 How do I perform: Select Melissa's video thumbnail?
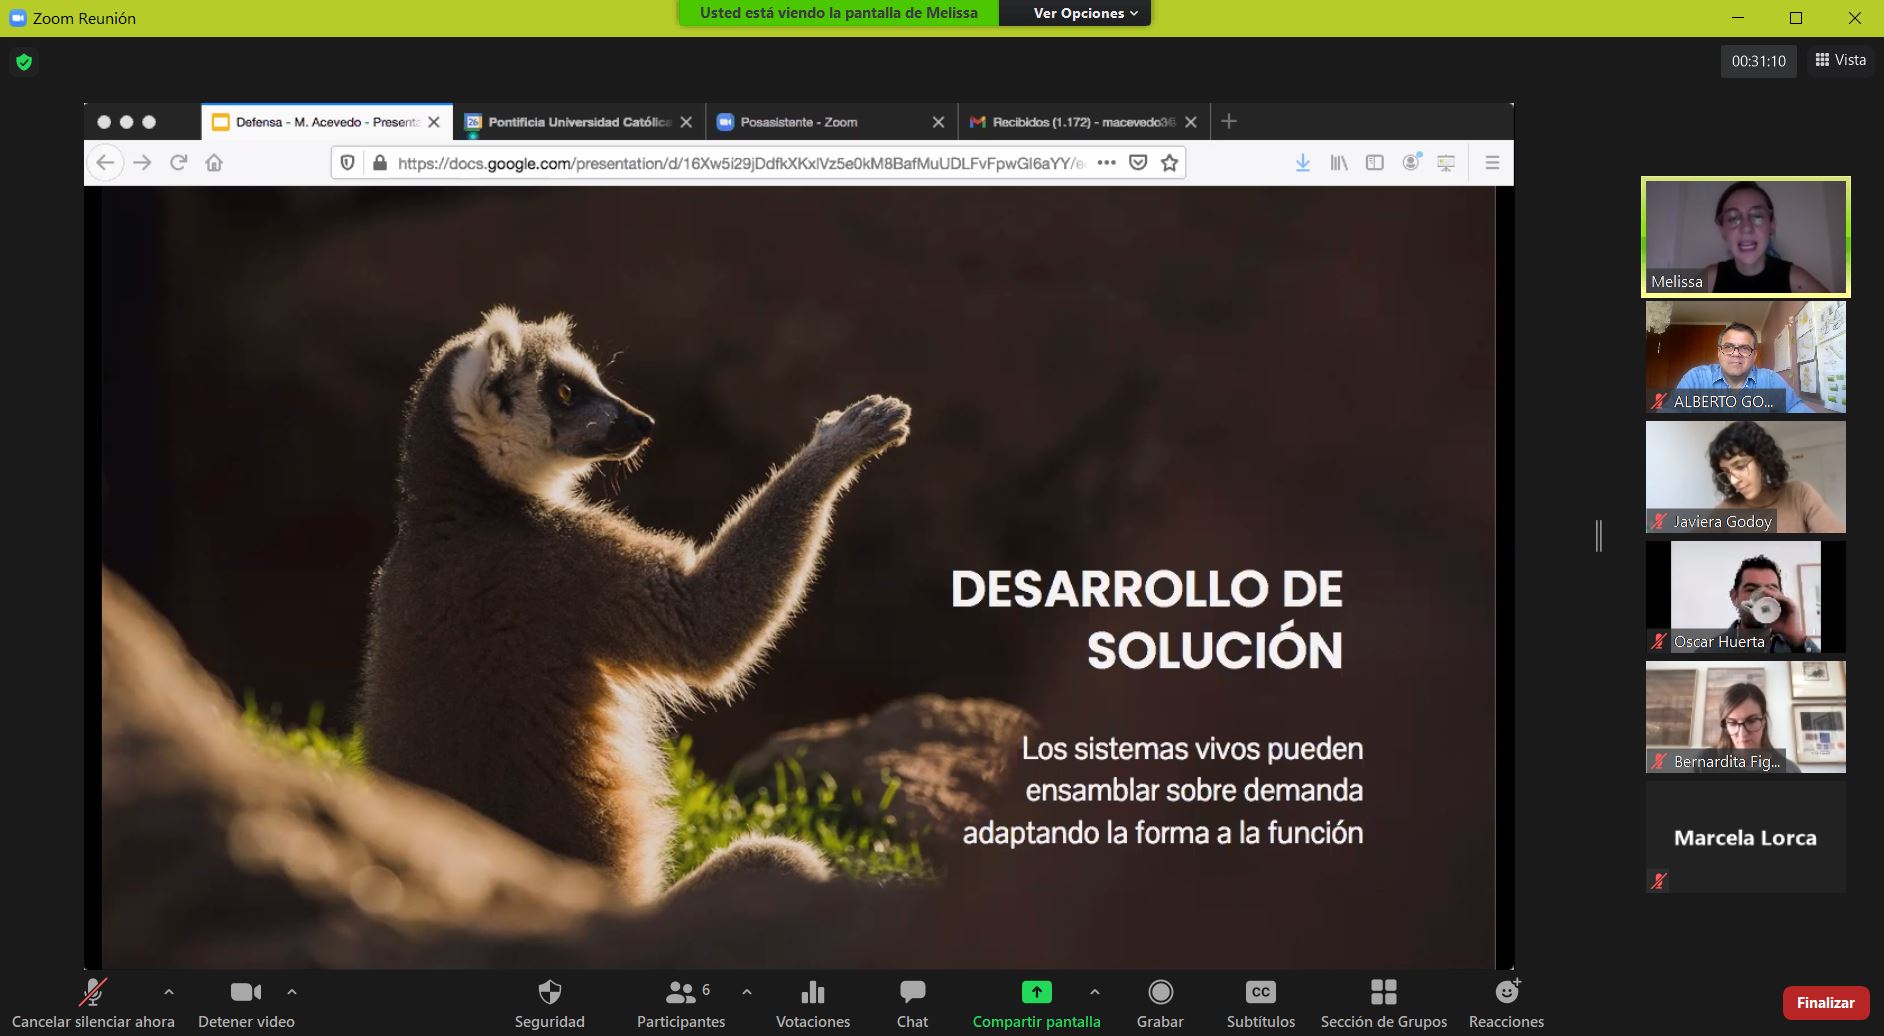click(x=1746, y=237)
